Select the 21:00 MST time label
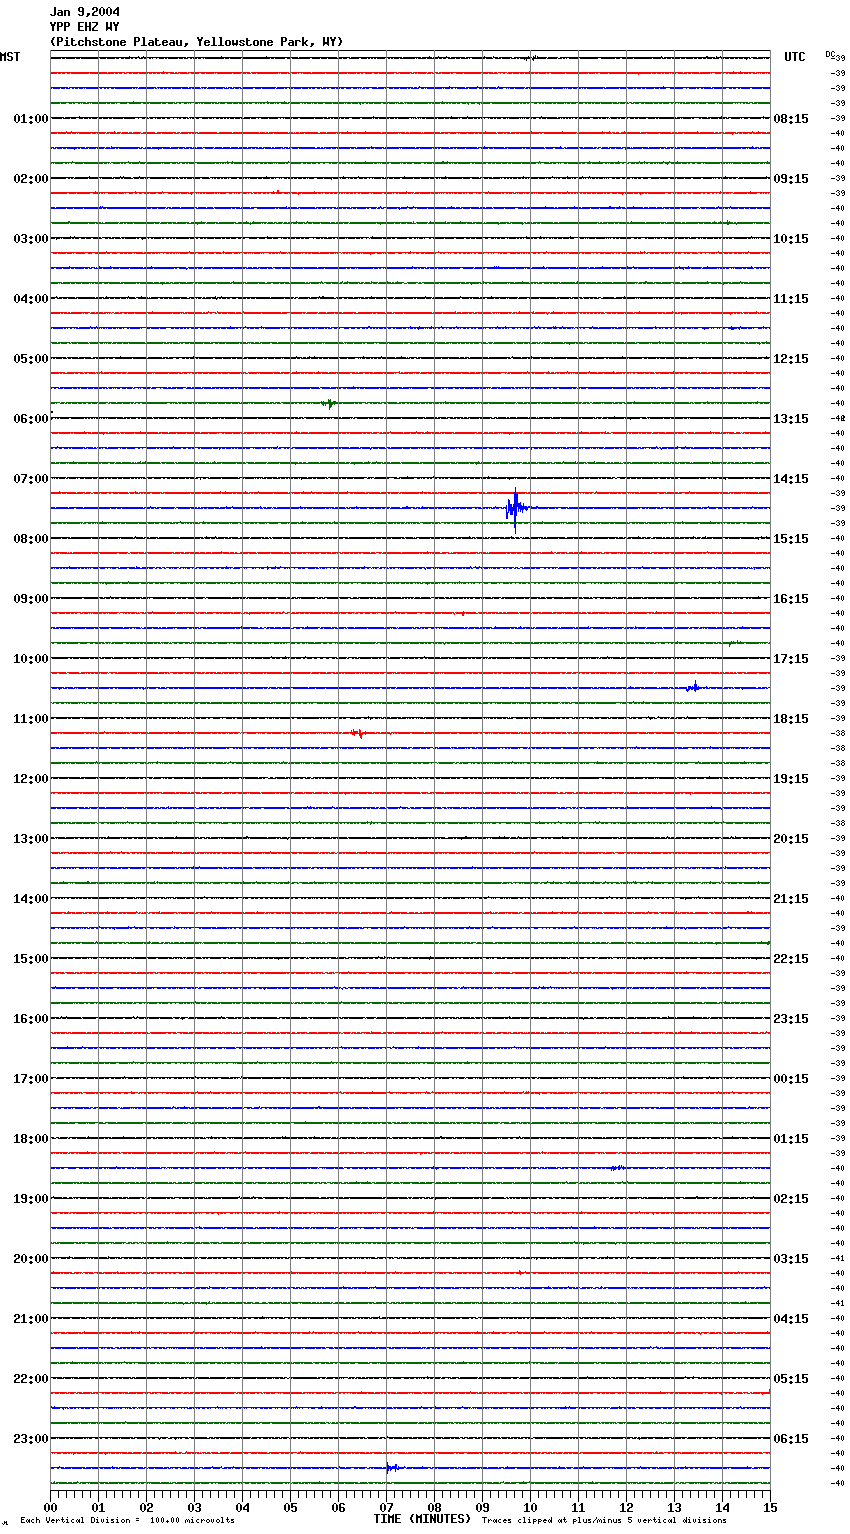This screenshot has height=1534, width=850. 31,1318
